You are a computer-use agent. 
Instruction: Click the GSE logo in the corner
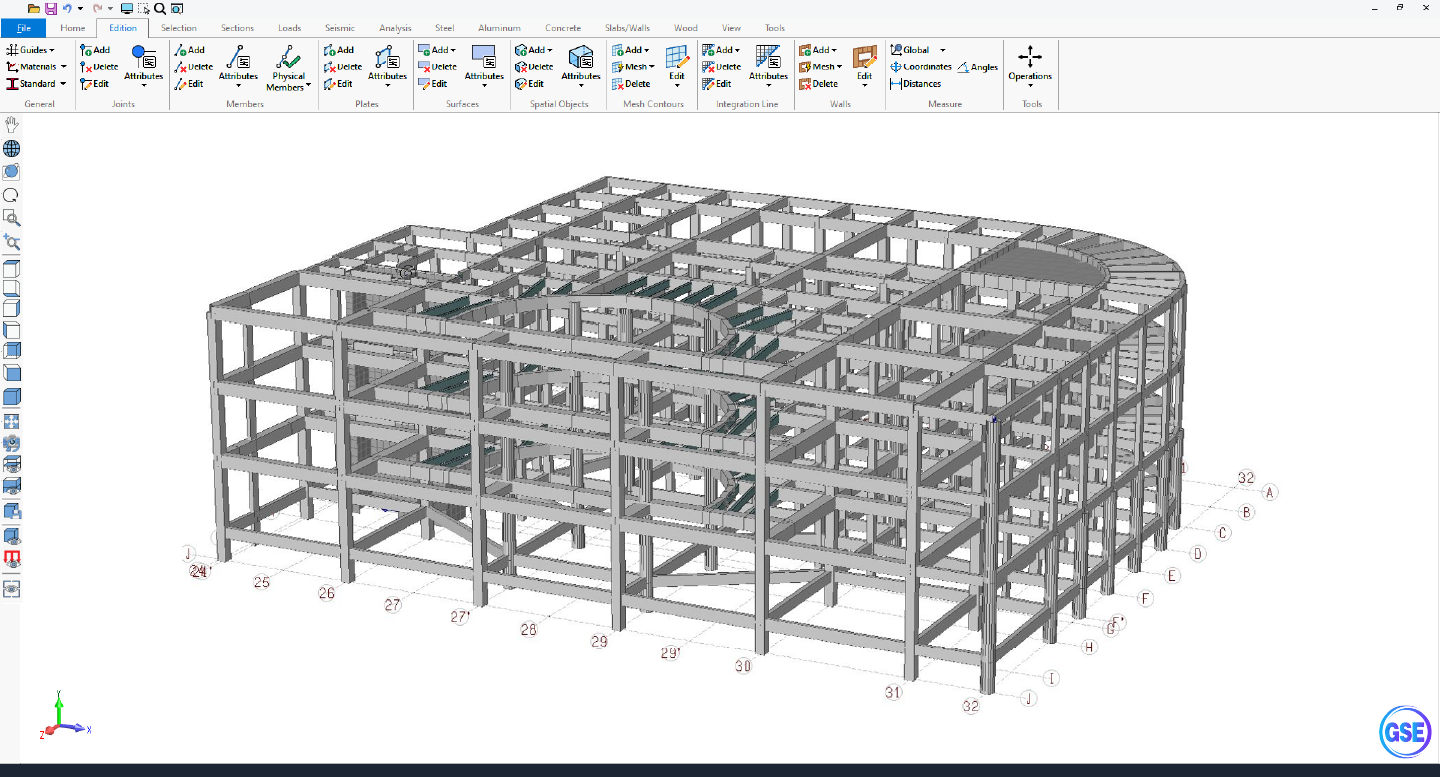1405,731
